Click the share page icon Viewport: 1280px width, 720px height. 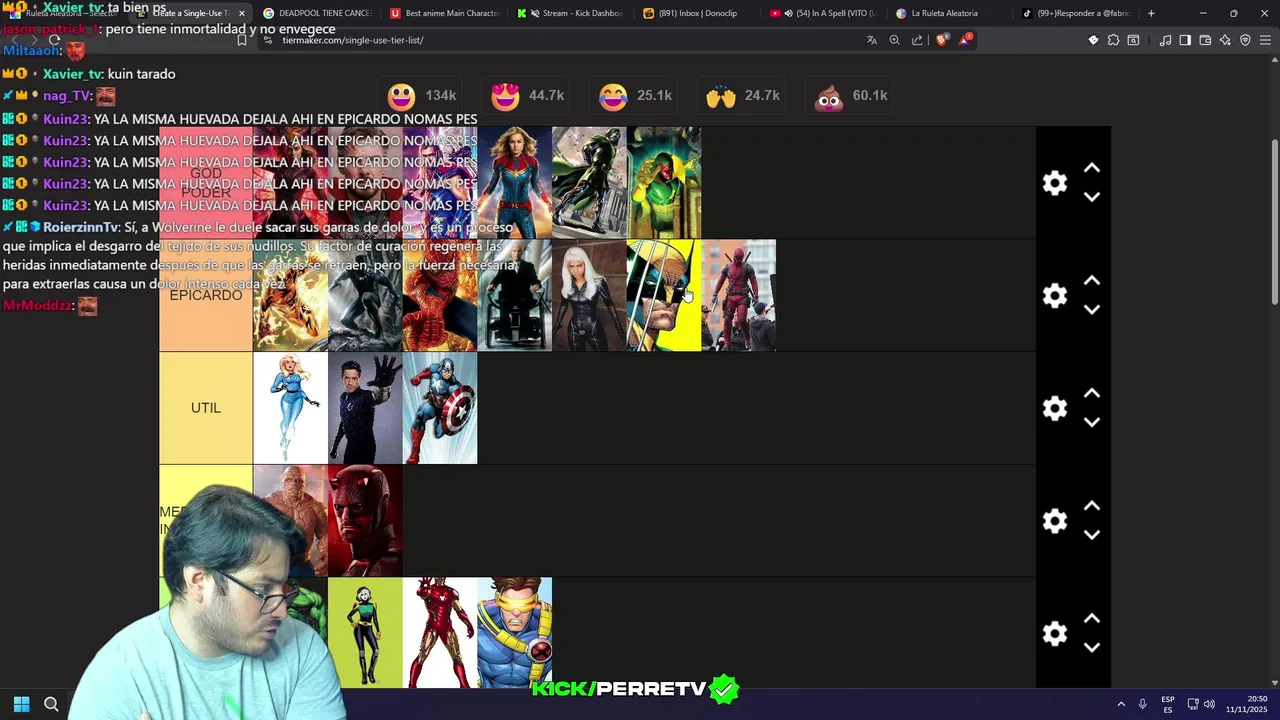coord(917,40)
